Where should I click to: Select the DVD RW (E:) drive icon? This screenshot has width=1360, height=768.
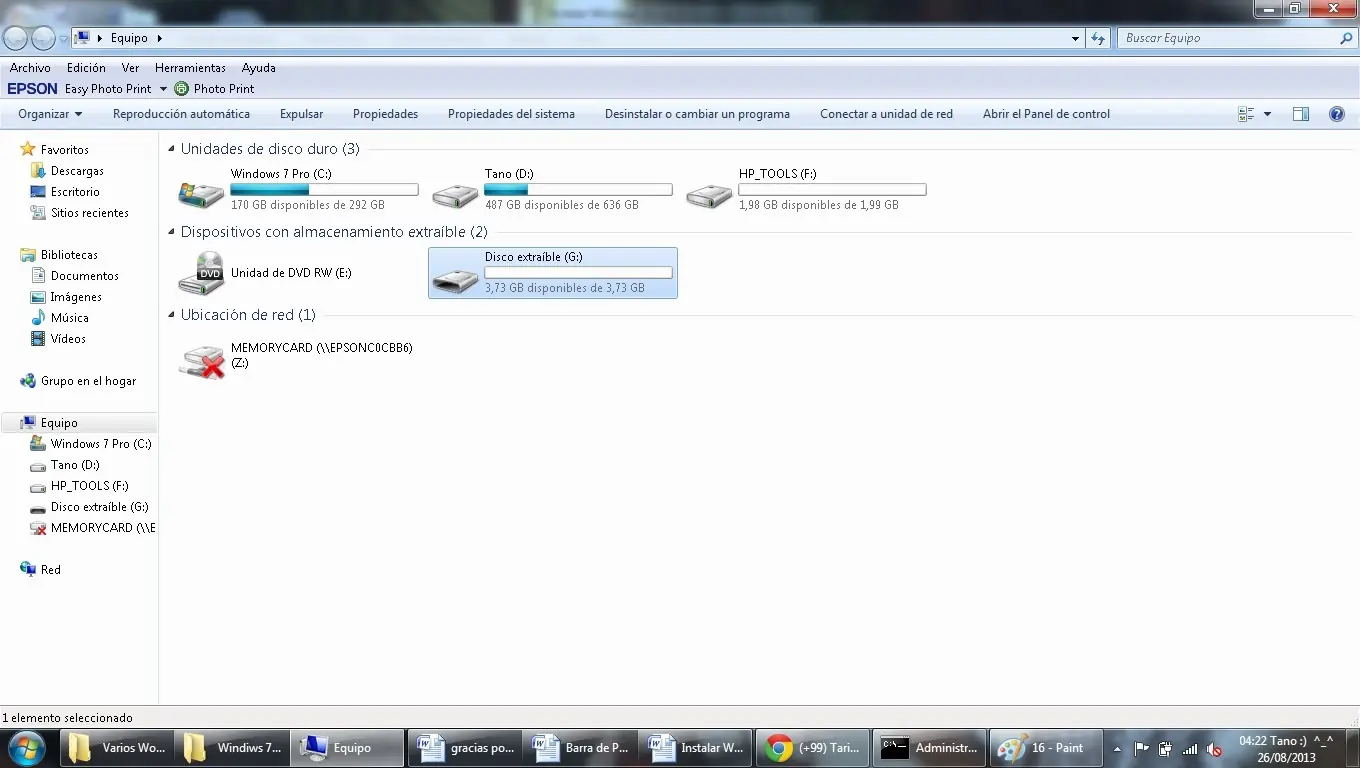[x=202, y=273]
